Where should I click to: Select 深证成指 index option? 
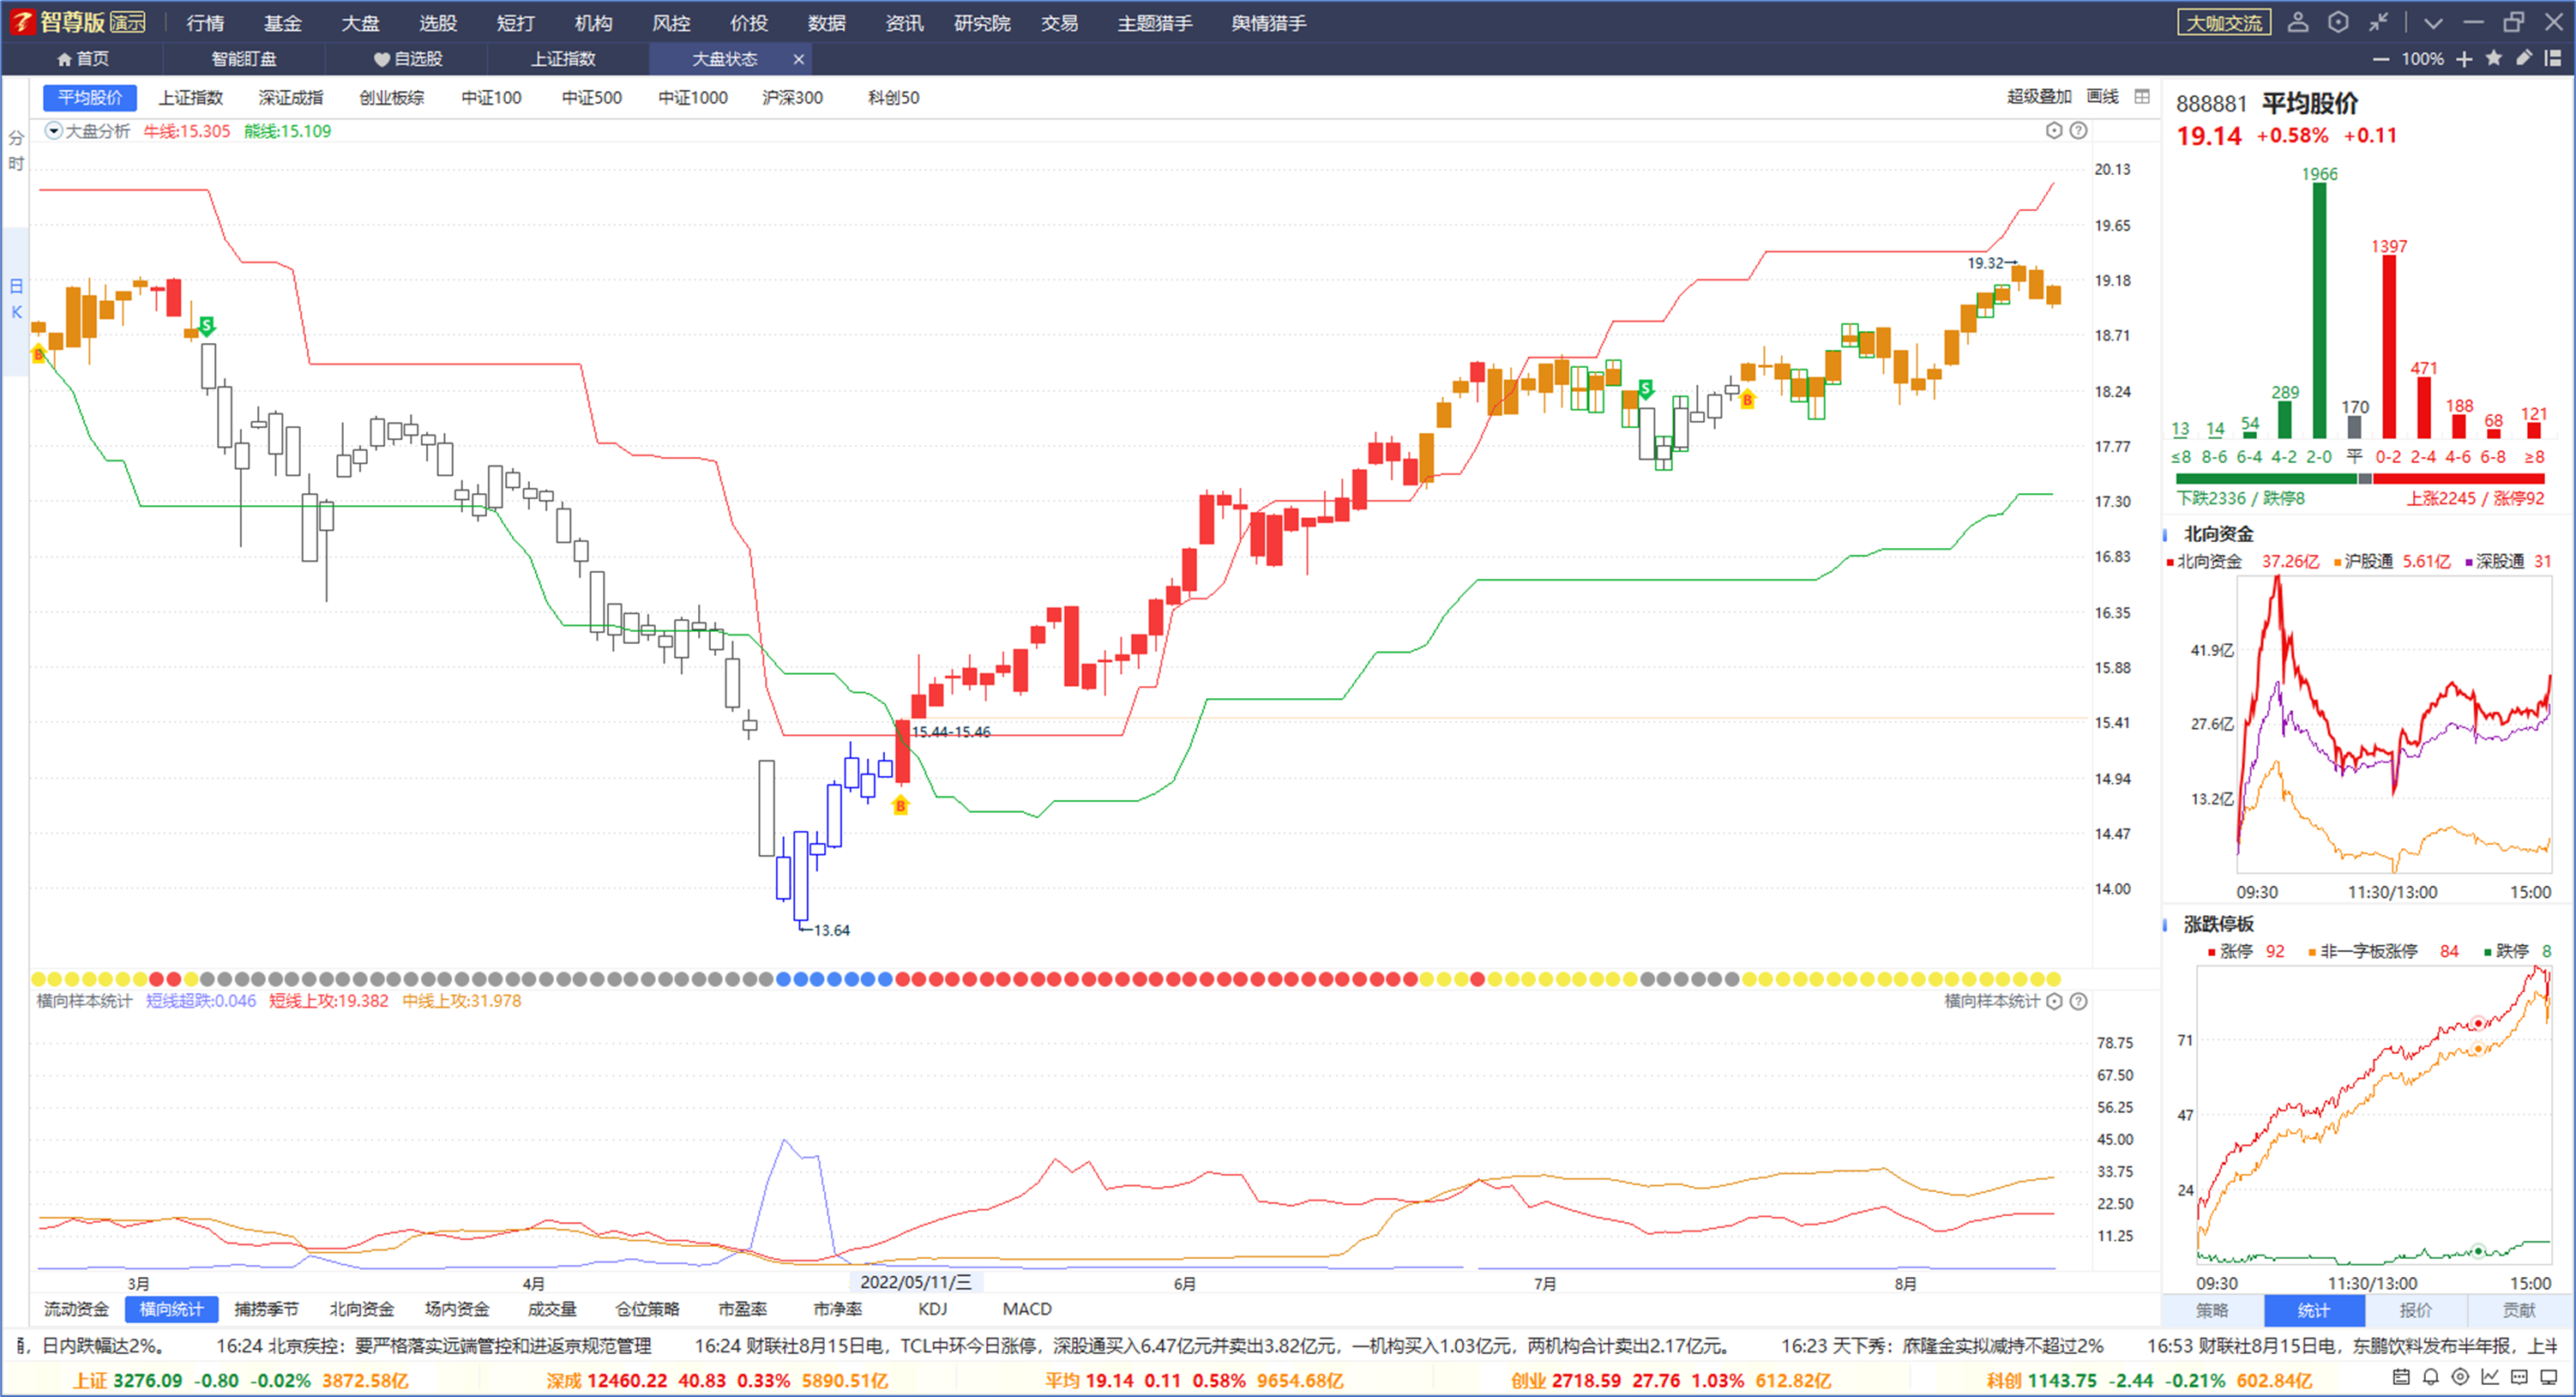pos(291,97)
